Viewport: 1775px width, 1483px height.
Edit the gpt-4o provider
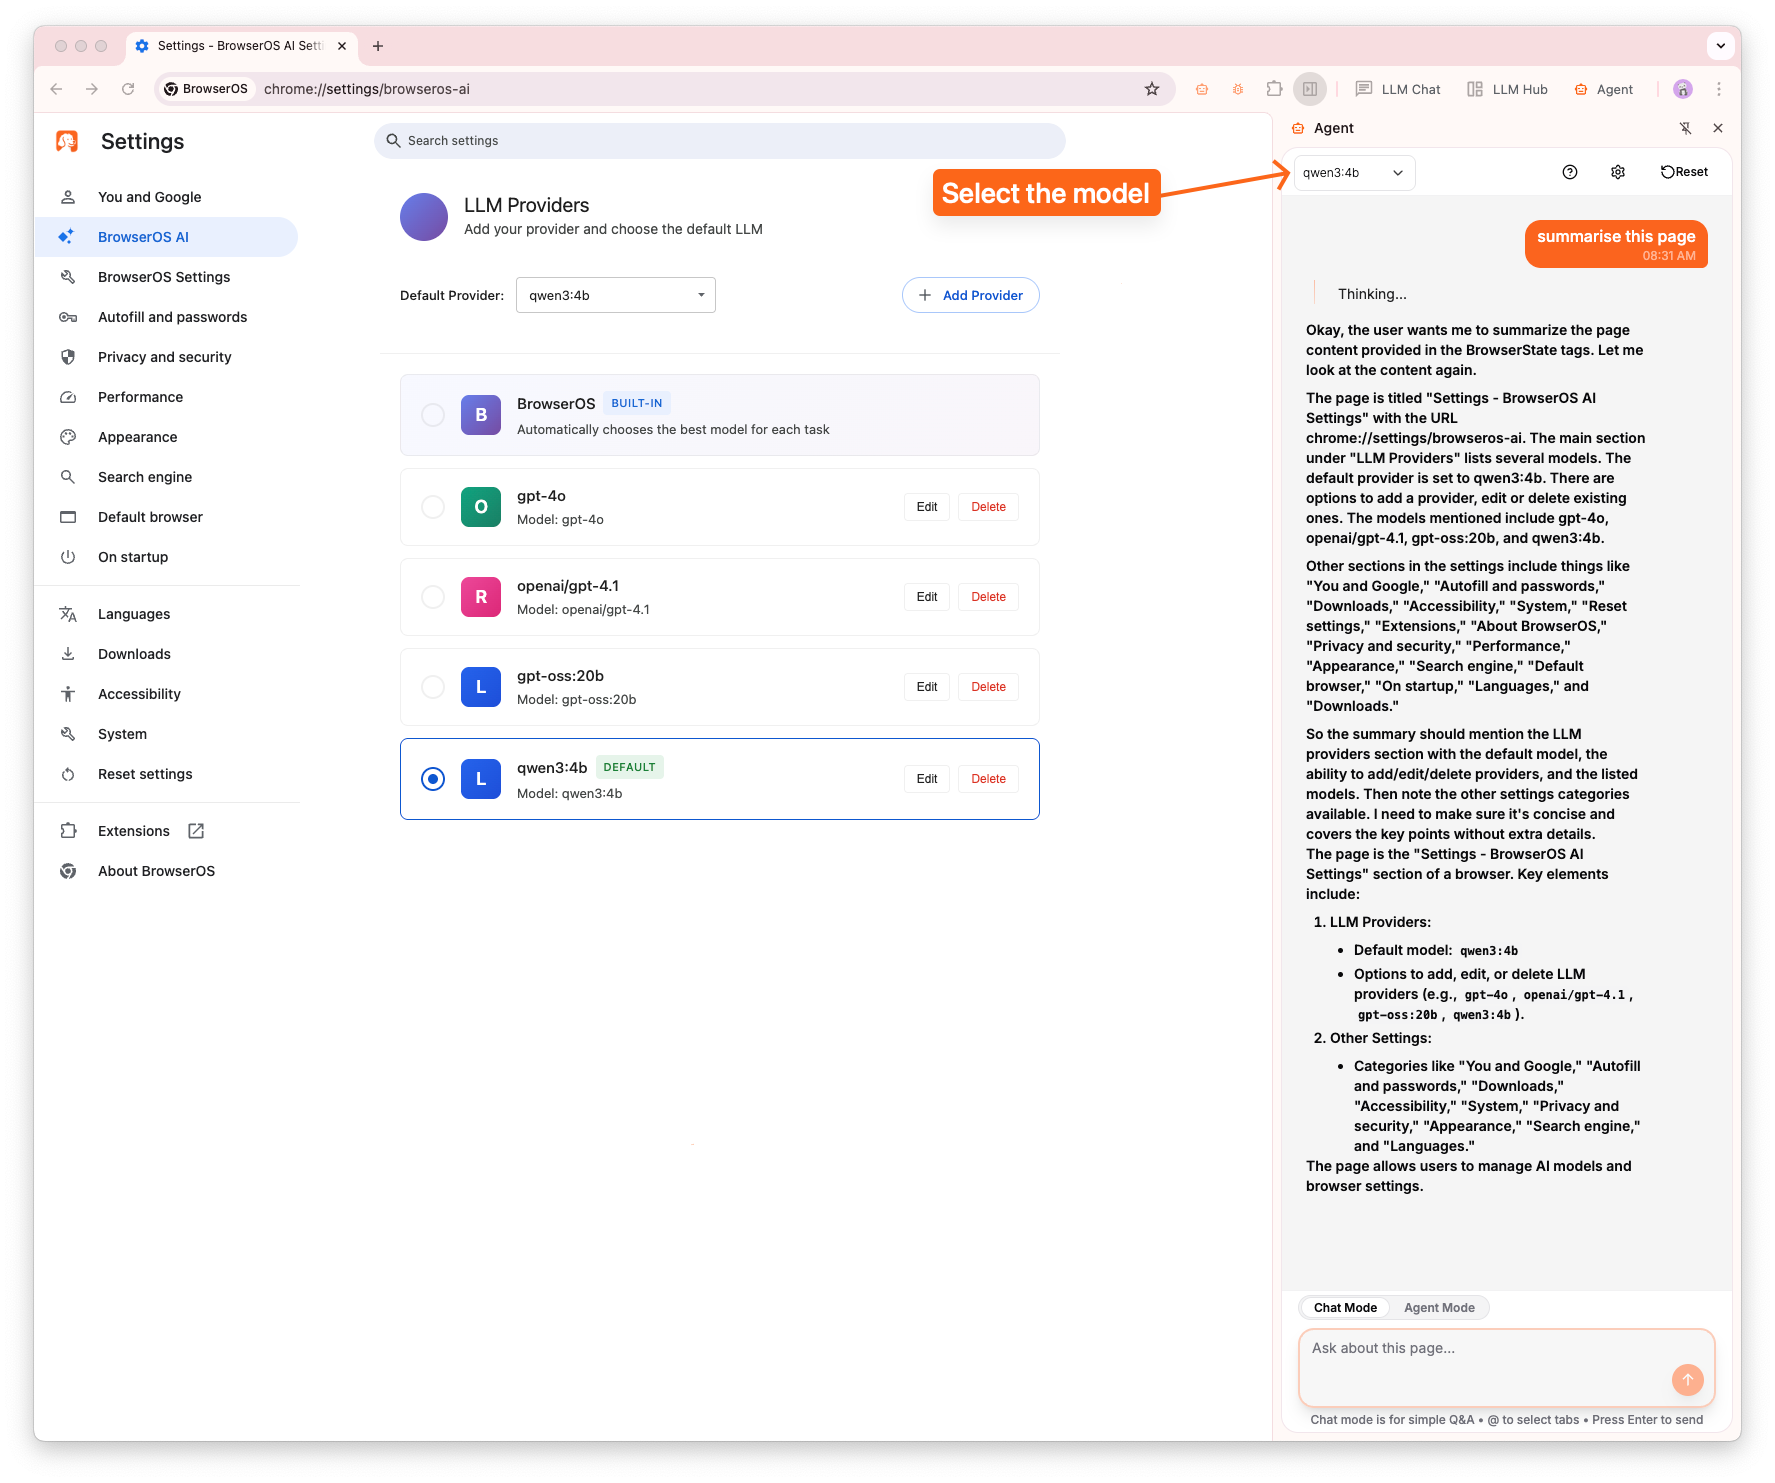[x=927, y=507]
